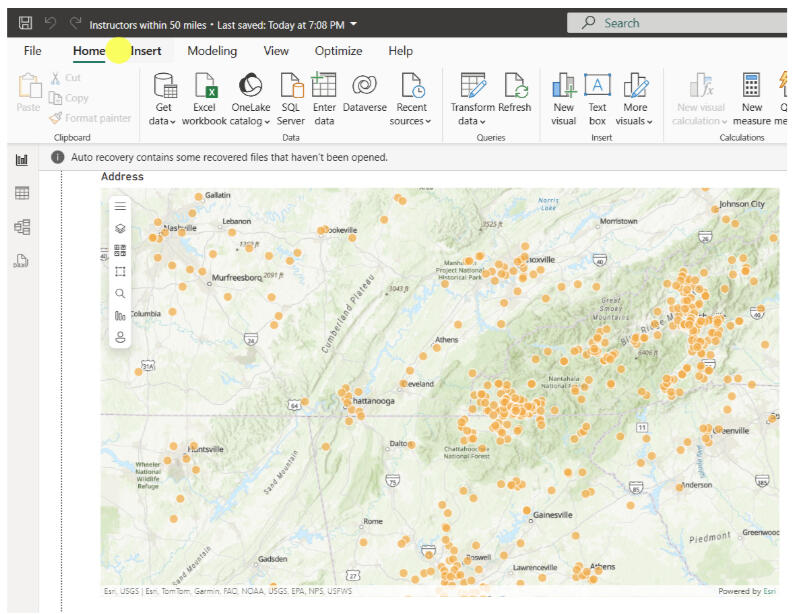Activate the map selection tool
Viewport: 799px width, 614px height.
(x=120, y=272)
